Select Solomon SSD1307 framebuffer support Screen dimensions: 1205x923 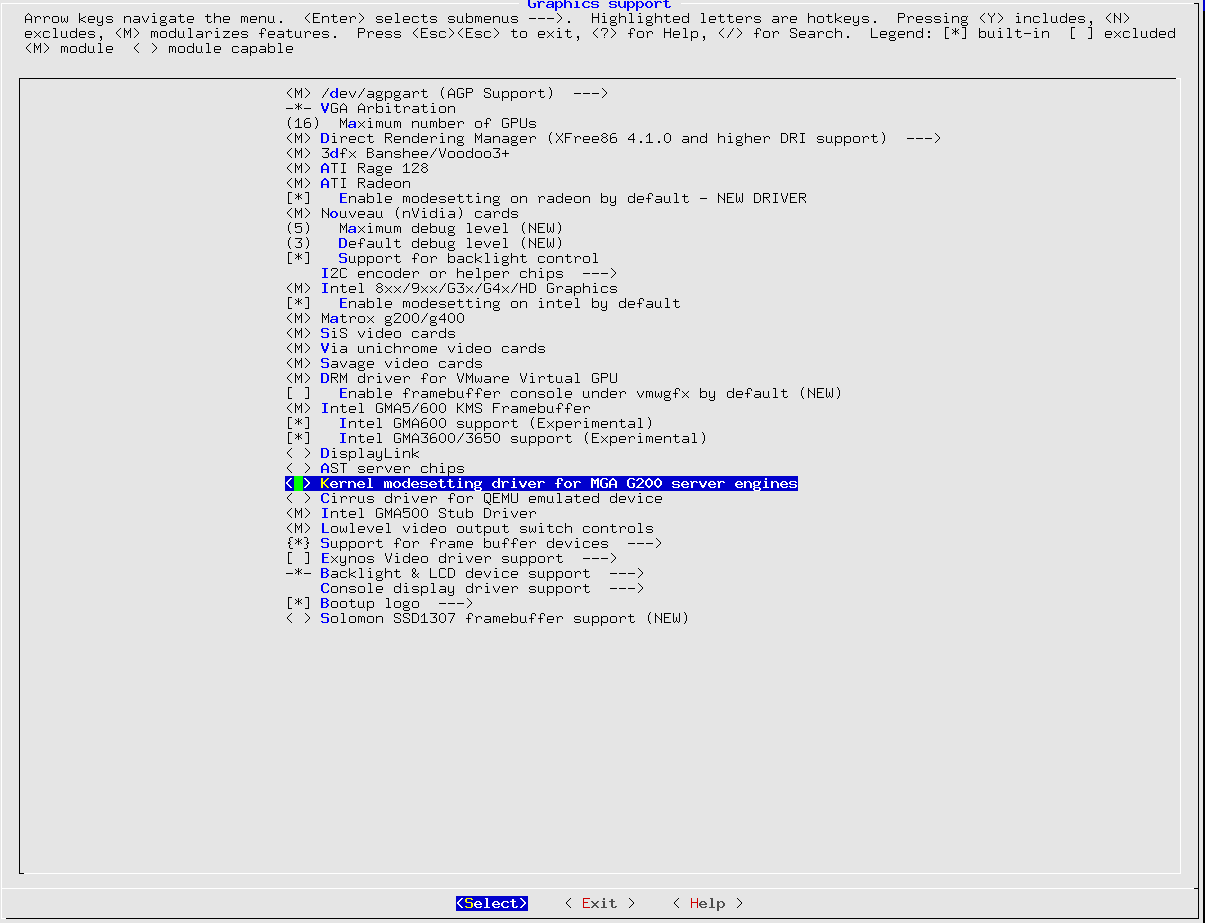[487, 618]
